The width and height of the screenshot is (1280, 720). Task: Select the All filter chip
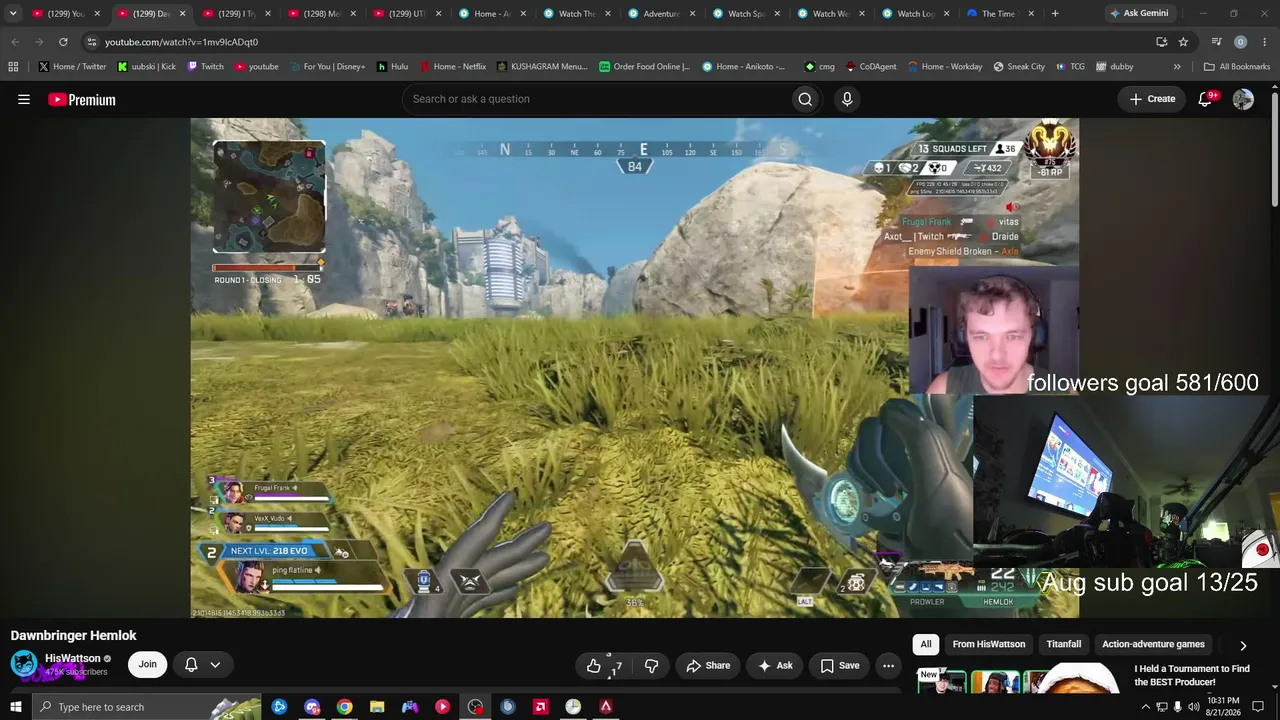tap(926, 645)
